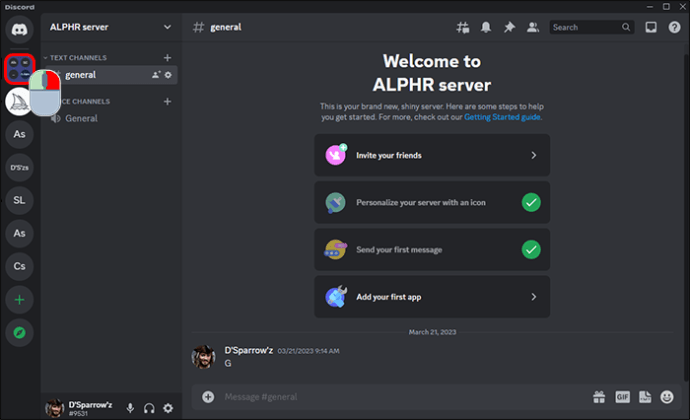Click the green Add a Server plus button
690x420 pixels.
[19, 300]
